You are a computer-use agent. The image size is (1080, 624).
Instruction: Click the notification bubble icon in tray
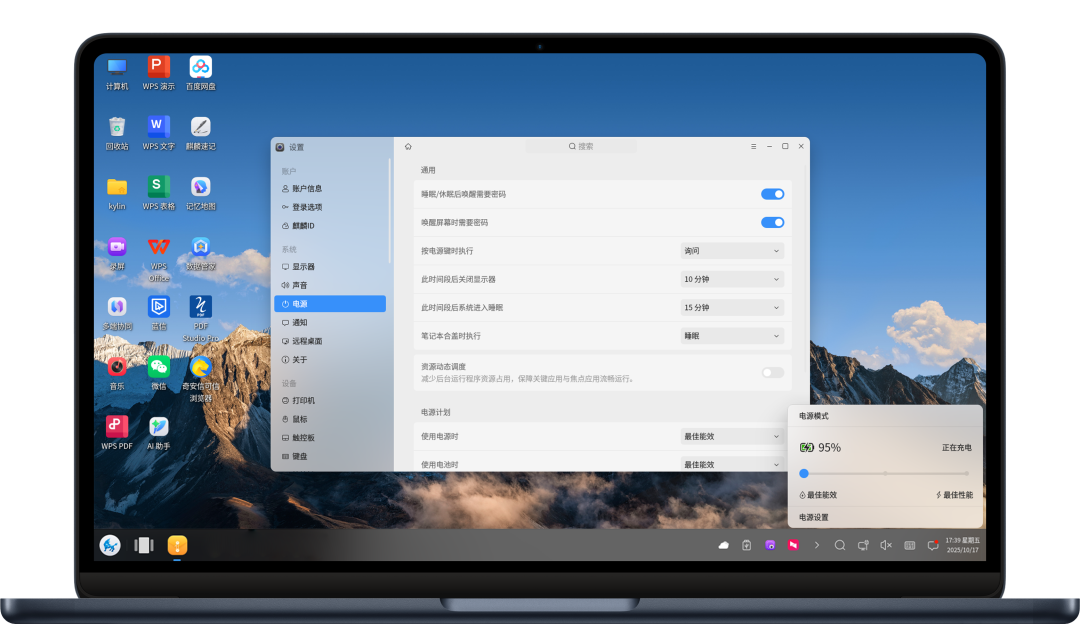[x=932, y=545]
